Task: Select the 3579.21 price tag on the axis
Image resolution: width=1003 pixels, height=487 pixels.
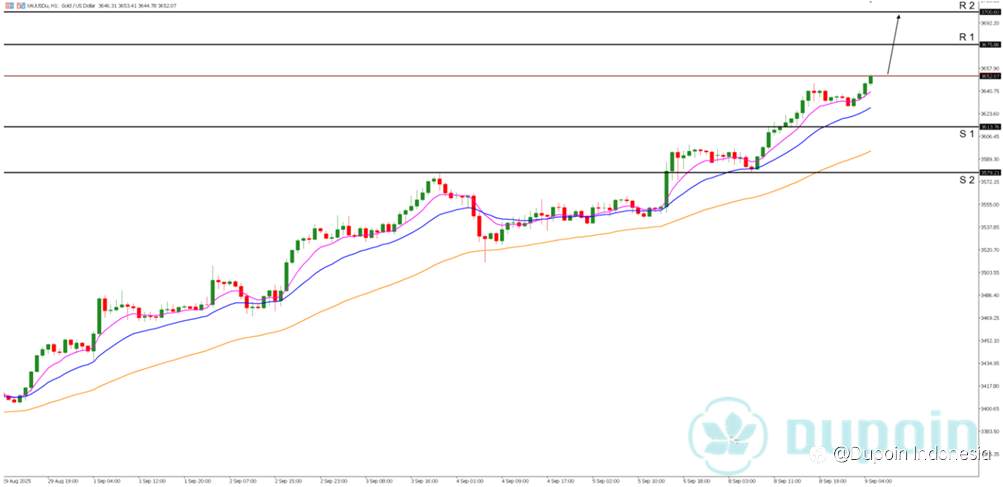Action: click(990, 172)
